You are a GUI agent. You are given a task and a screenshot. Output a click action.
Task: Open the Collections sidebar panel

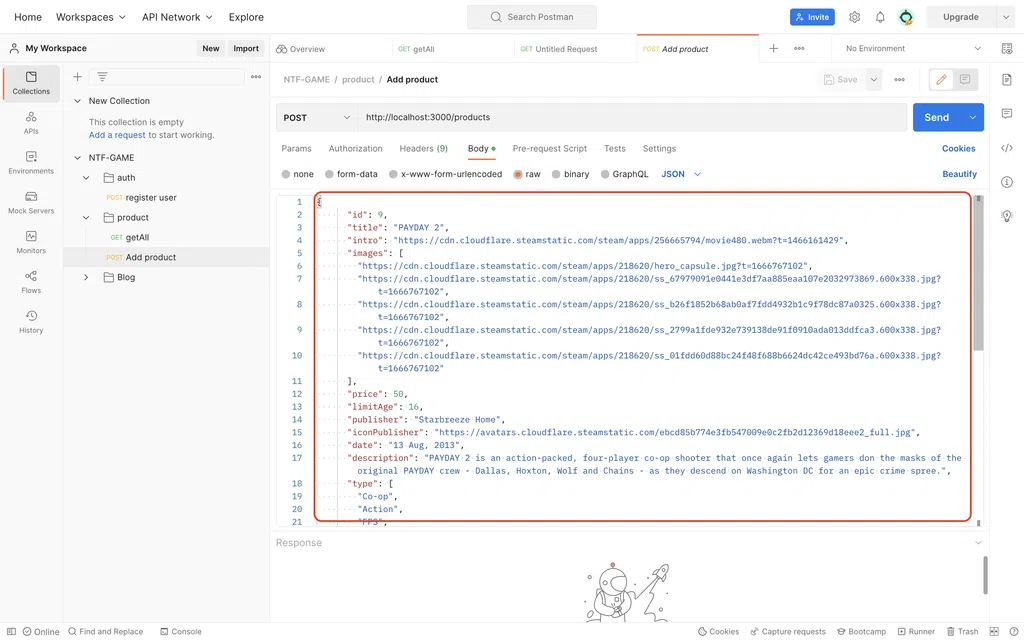tap(31, 83)
